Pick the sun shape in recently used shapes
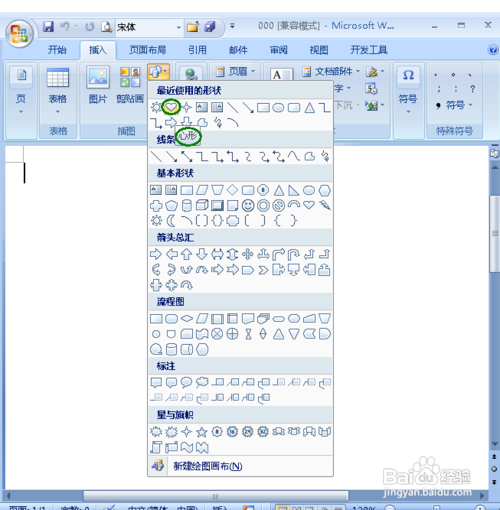 [x=156, y=107]
